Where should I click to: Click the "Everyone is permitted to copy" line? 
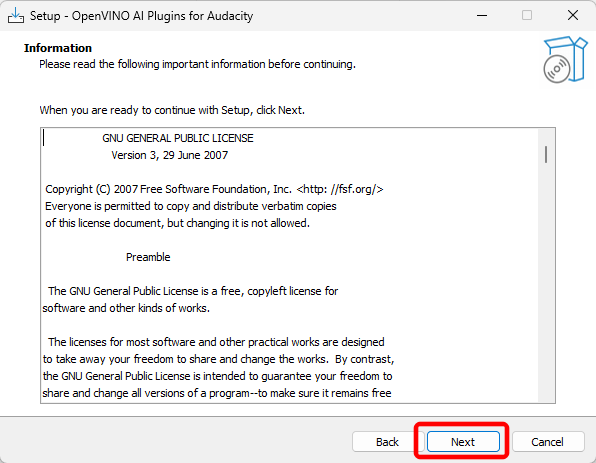191,206
